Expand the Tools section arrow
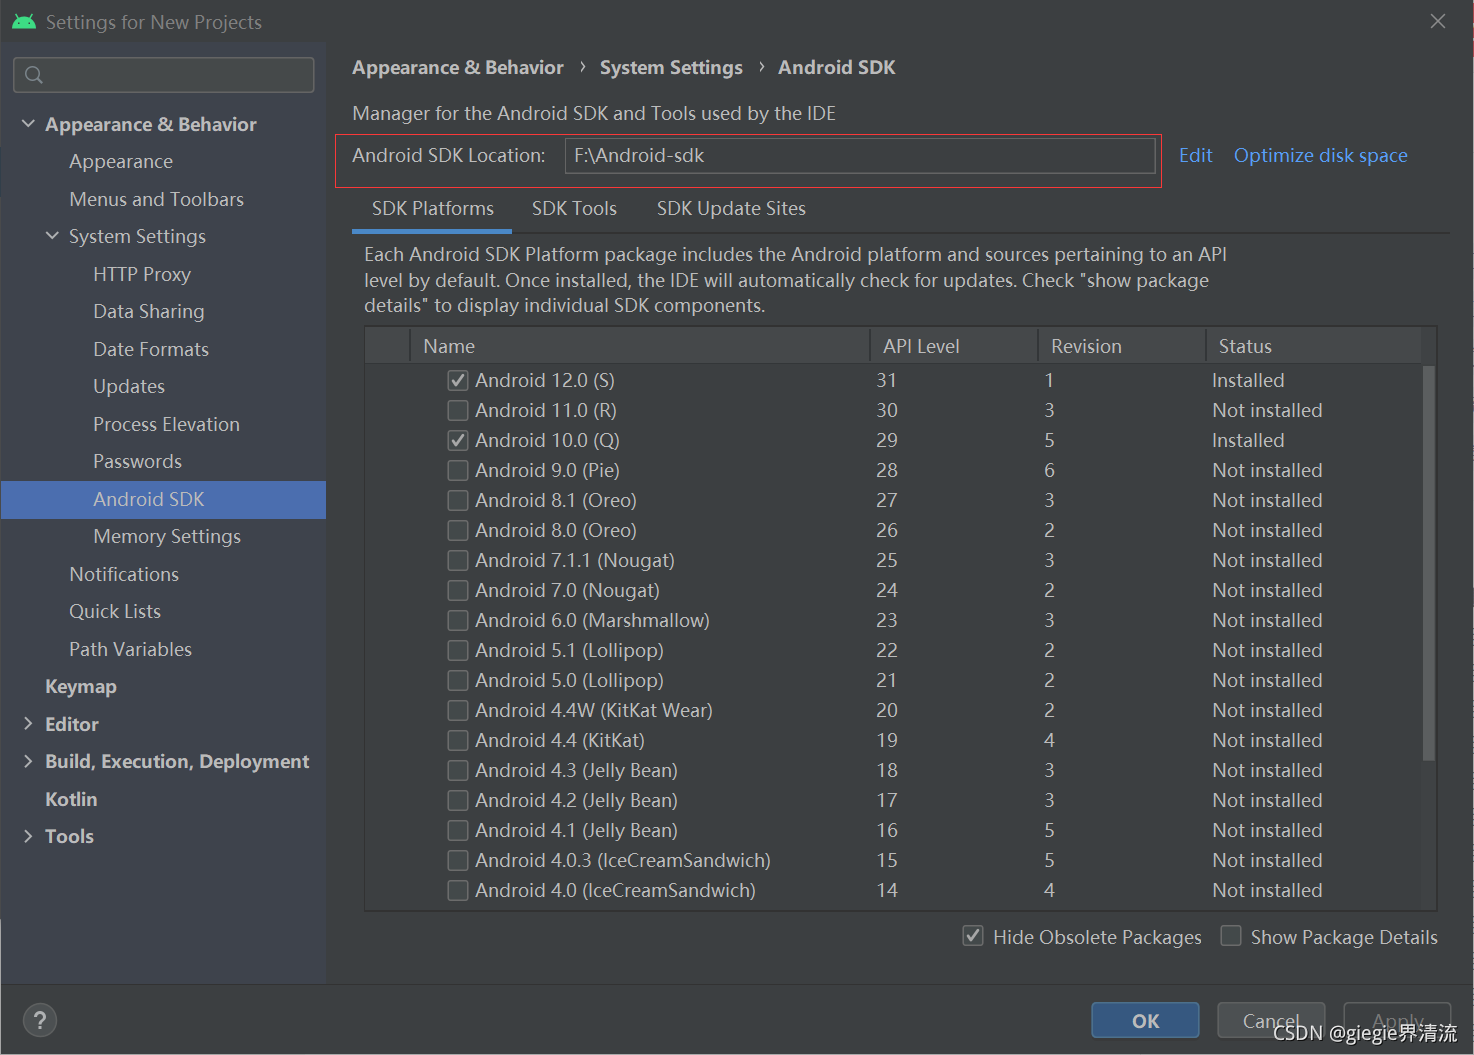The height and width of the screenshot is (1055, 1474). tap(28, 836)
